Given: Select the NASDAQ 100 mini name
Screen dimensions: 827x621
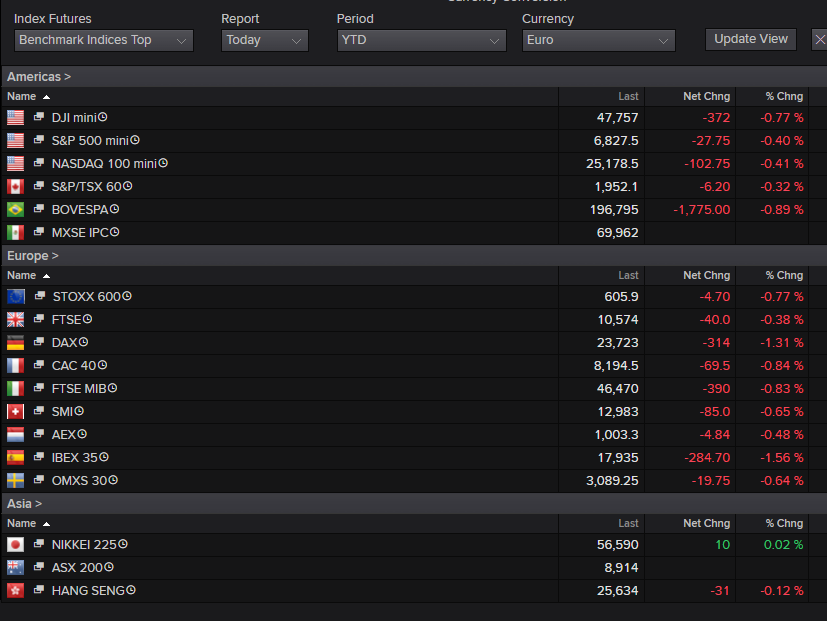Looking at the screenshot, I should (x=104, y=164).
